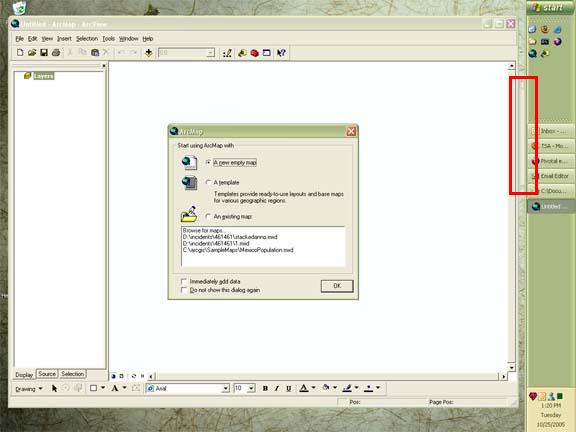Open the font color picker arrow
This screenshot has width=576, height=432.
(313, 388)
